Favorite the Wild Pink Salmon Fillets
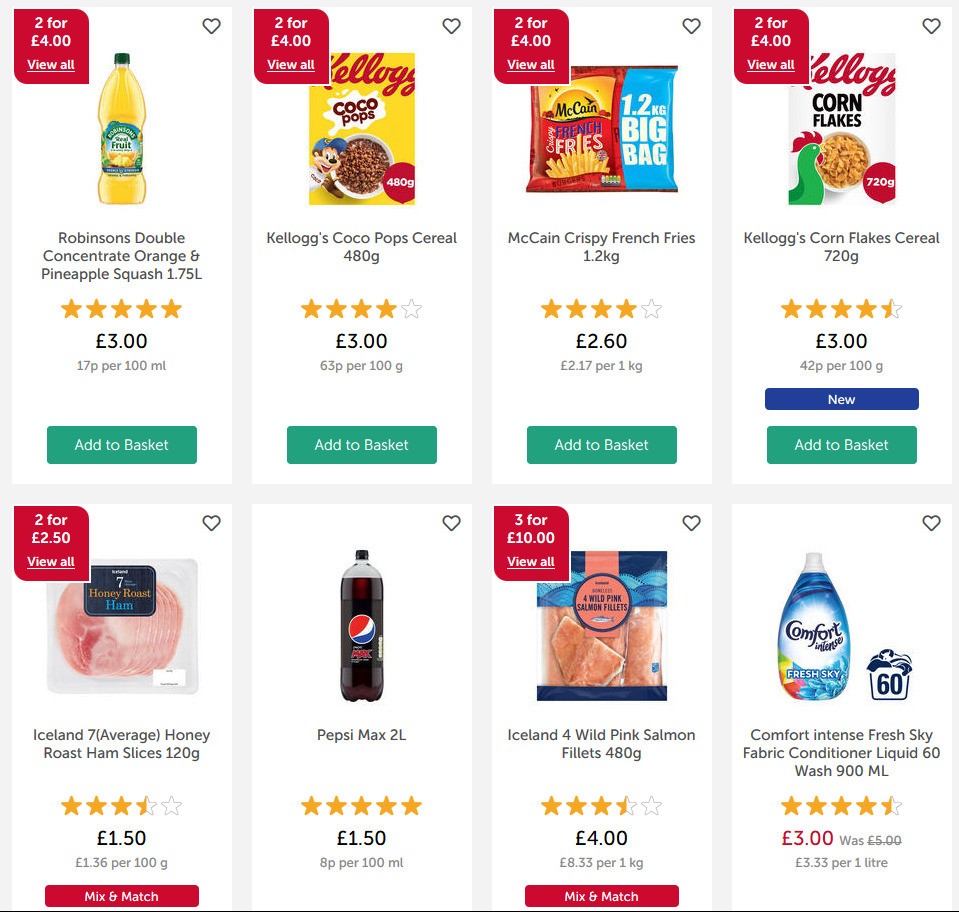 [691, 523]
